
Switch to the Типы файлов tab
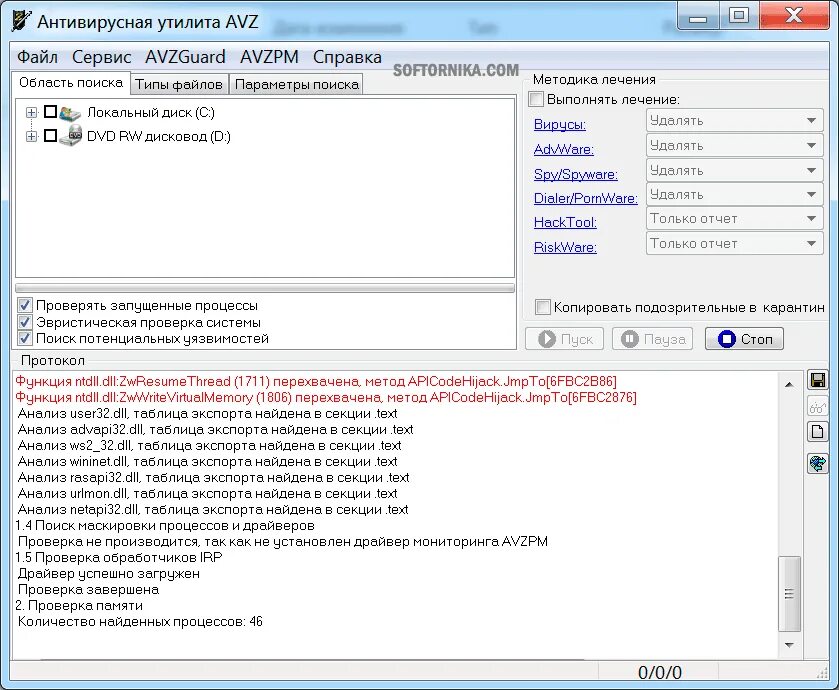pos(179,85)
